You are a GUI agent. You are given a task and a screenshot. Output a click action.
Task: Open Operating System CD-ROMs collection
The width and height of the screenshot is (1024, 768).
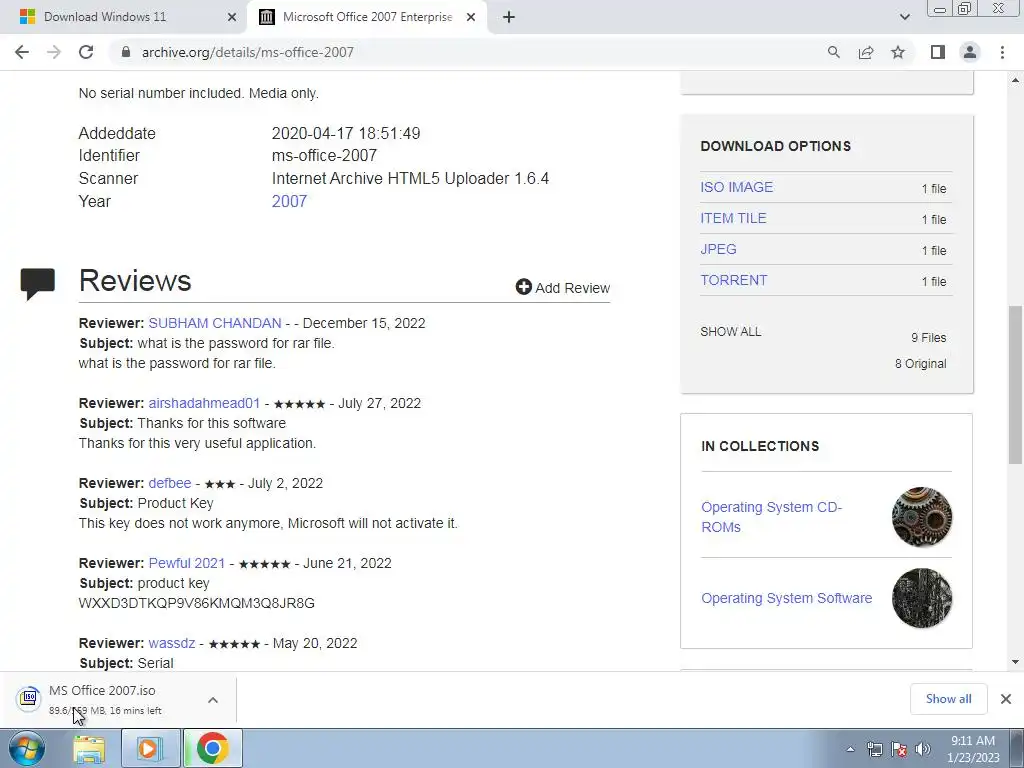click(x=771, y=517)
